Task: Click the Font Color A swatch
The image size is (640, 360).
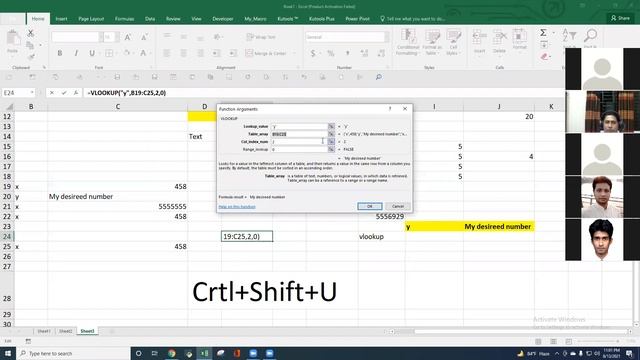Action: [143, 53]
